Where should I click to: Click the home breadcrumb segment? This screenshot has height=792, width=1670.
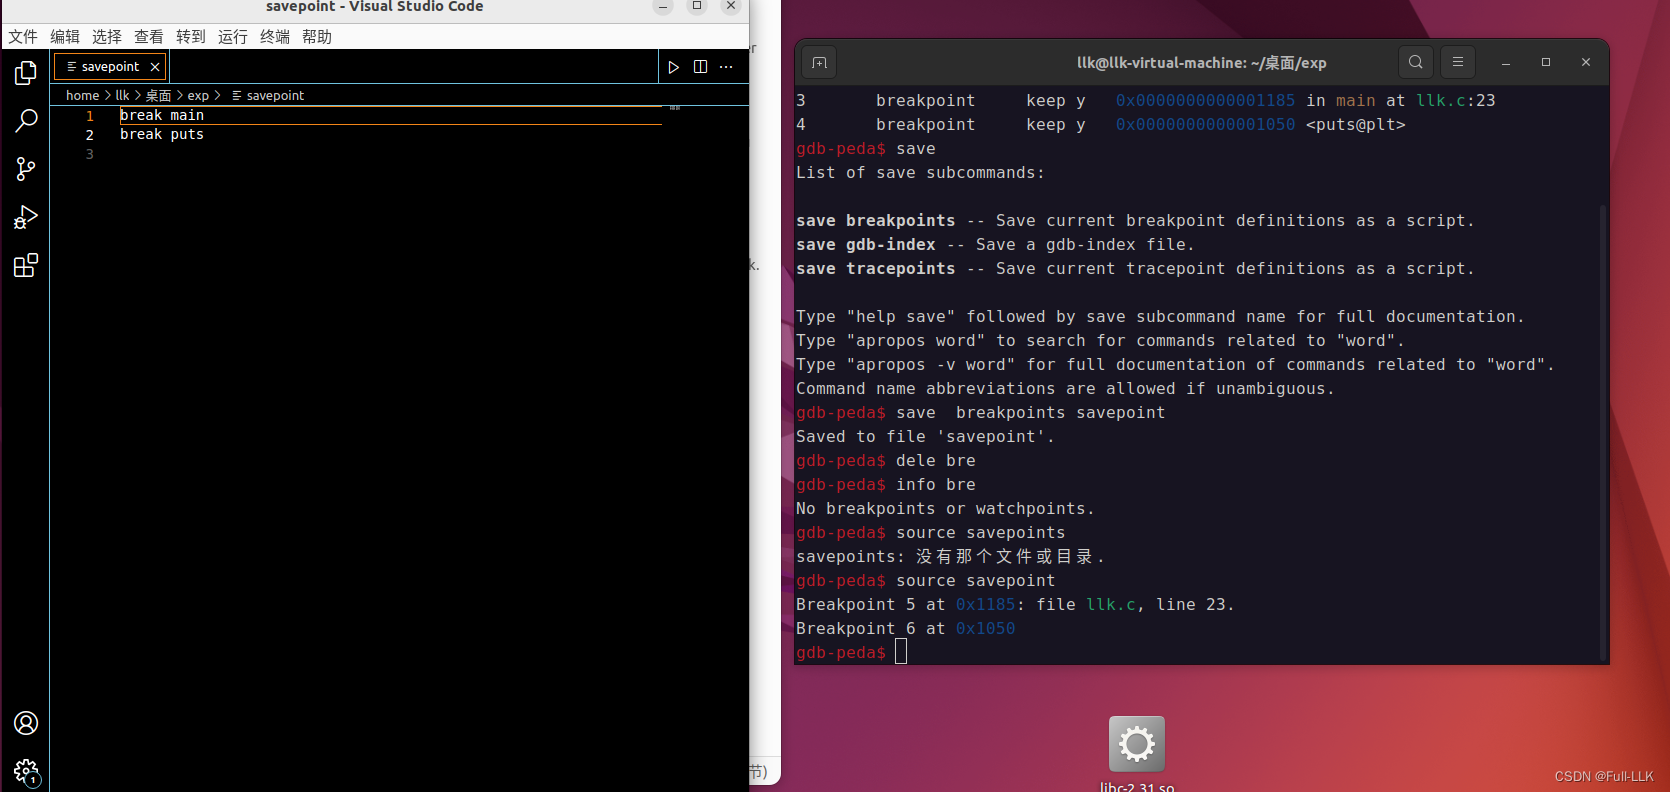tap(82, 96)
